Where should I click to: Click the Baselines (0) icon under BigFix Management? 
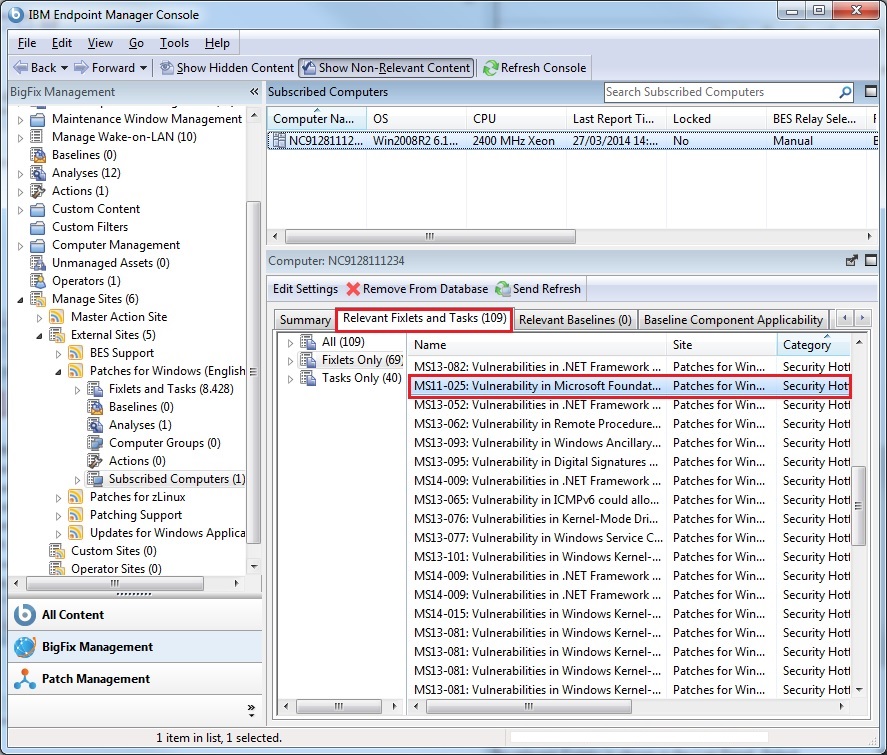tap(38, 155)
